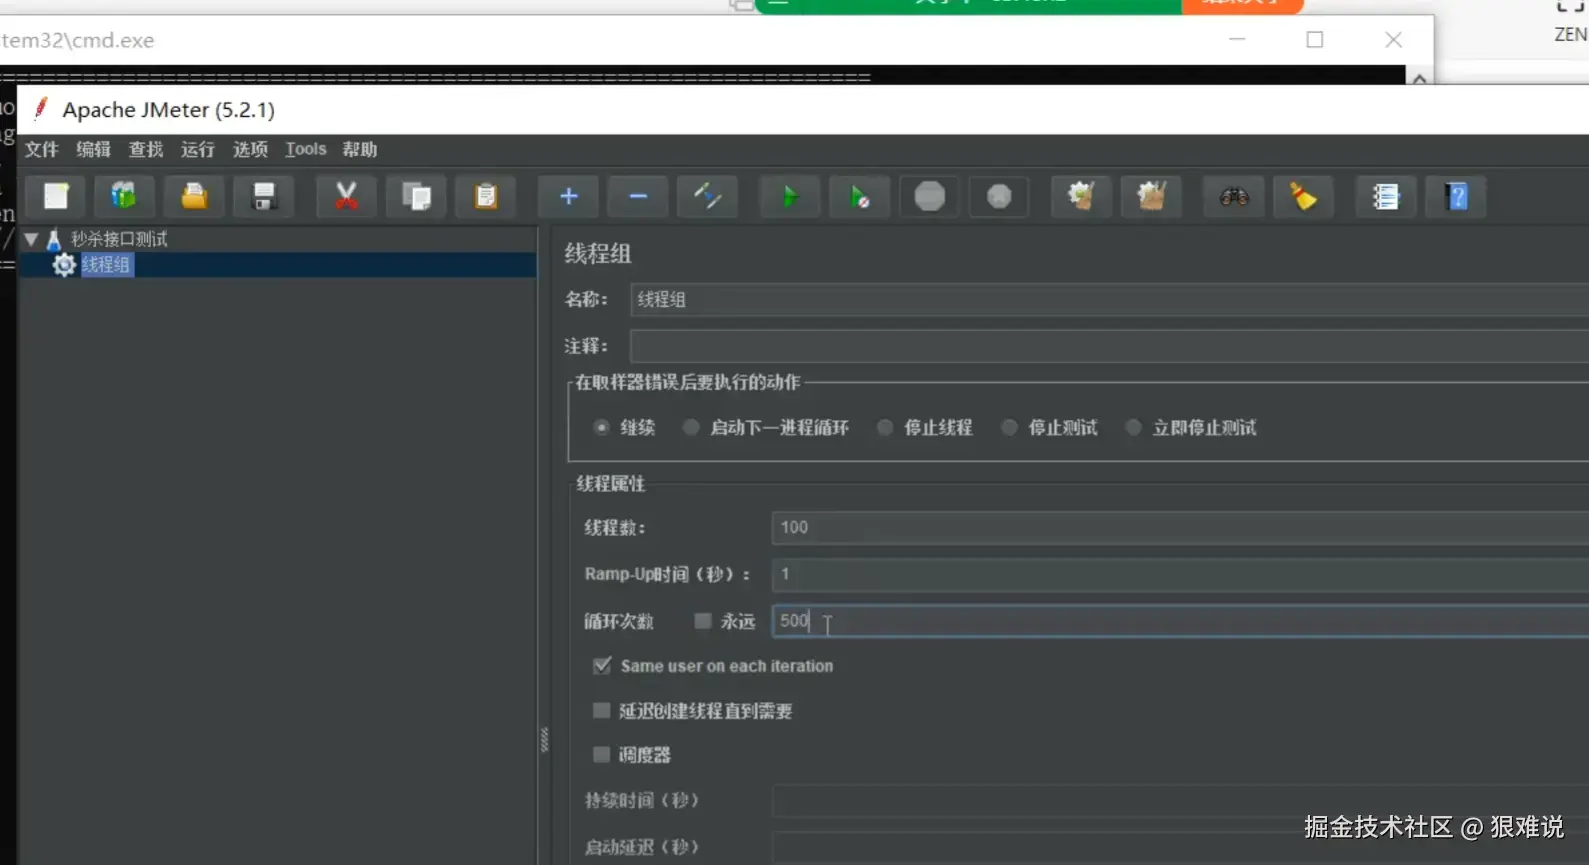
Task: Select the 停止测试 radio button
Action: pyautogui.click(x=1010, y=427)
